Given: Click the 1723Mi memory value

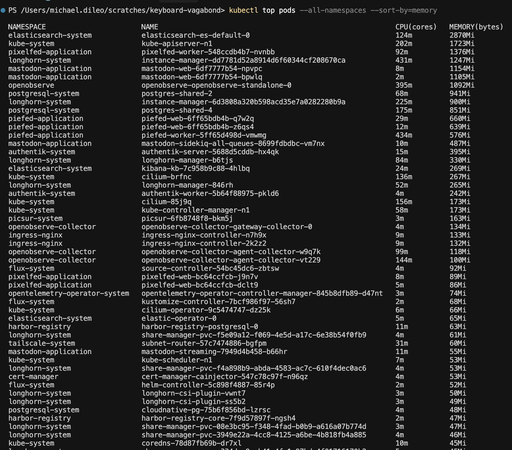Looking at the screenshot, I should (x=462, y=43).
